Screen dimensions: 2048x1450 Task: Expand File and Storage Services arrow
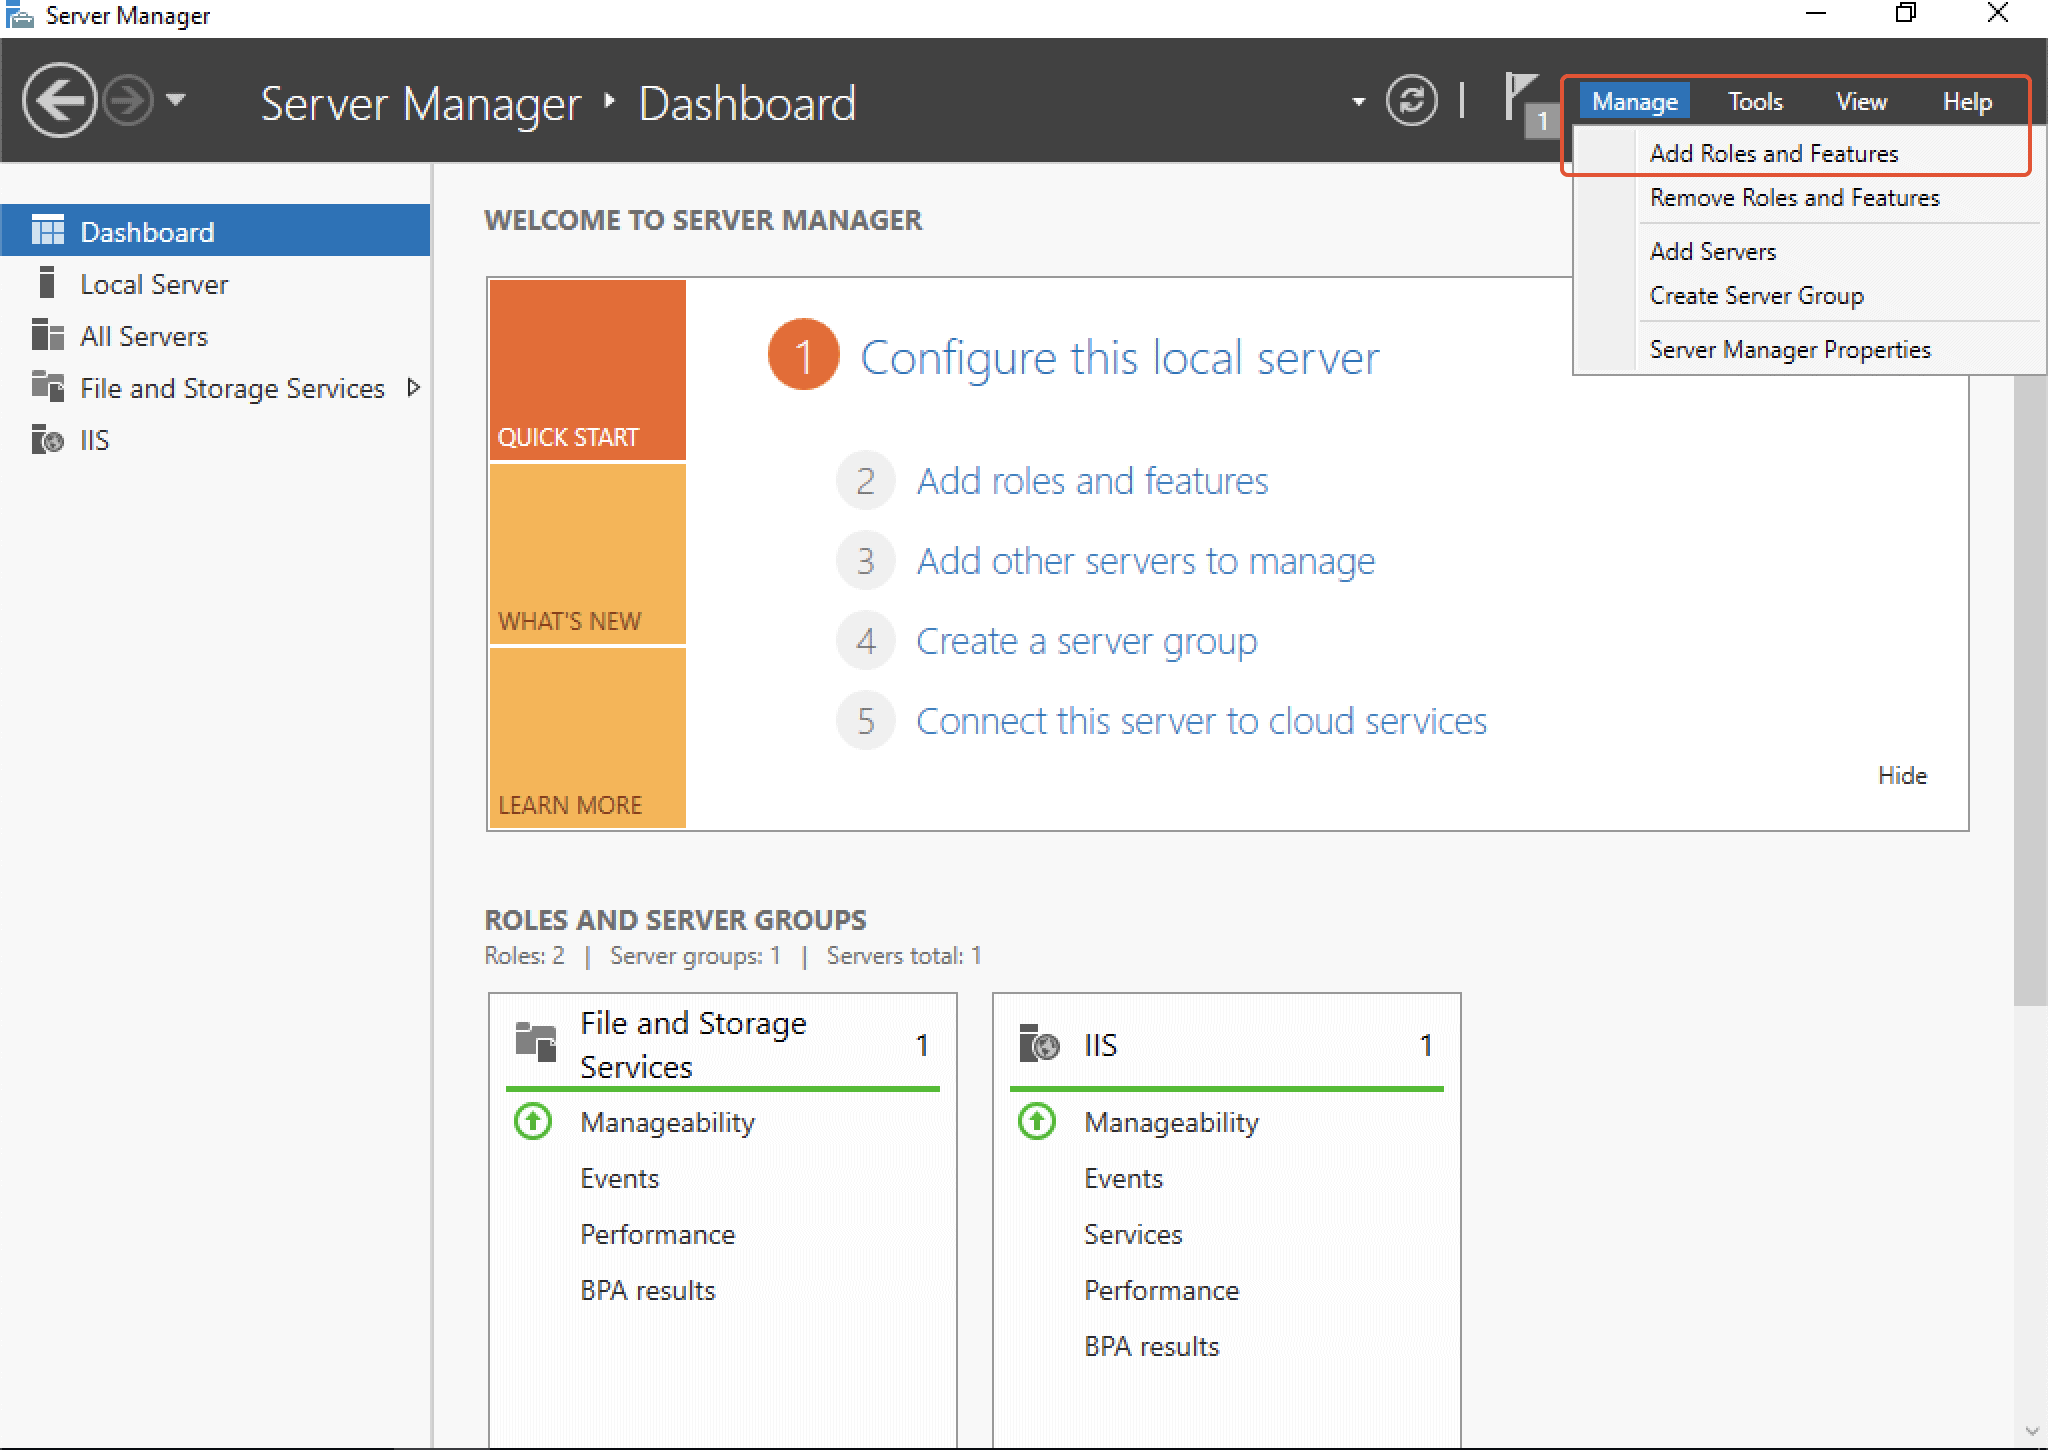pos(413,387)
